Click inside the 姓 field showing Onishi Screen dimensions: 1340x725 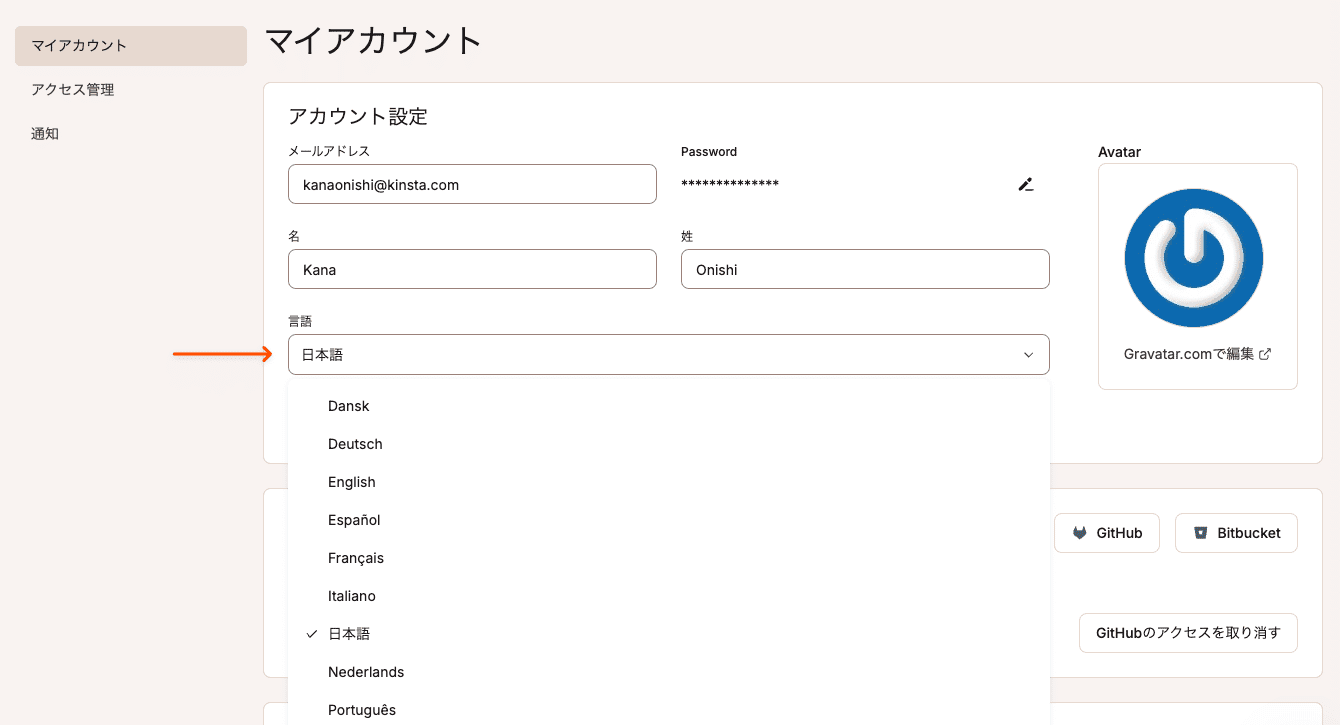pyautogui.click(x=865, y=269)
